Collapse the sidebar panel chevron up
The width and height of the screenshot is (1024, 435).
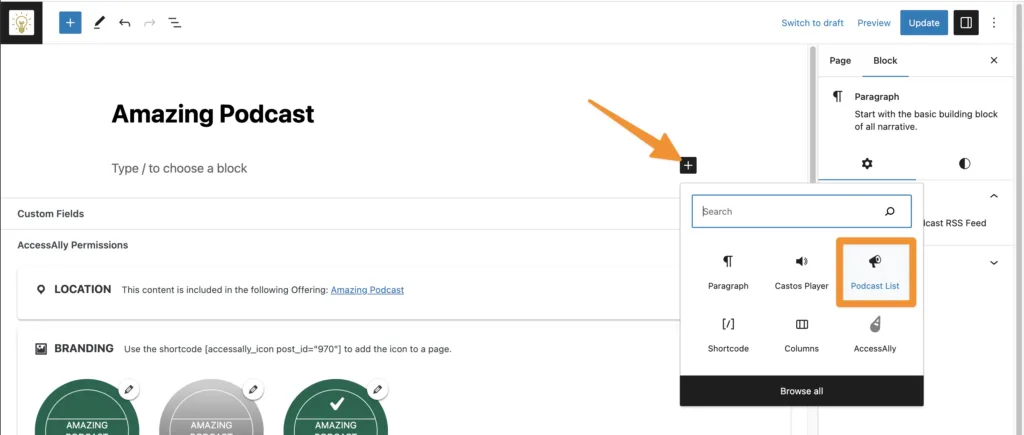click(x=994, y=197)
